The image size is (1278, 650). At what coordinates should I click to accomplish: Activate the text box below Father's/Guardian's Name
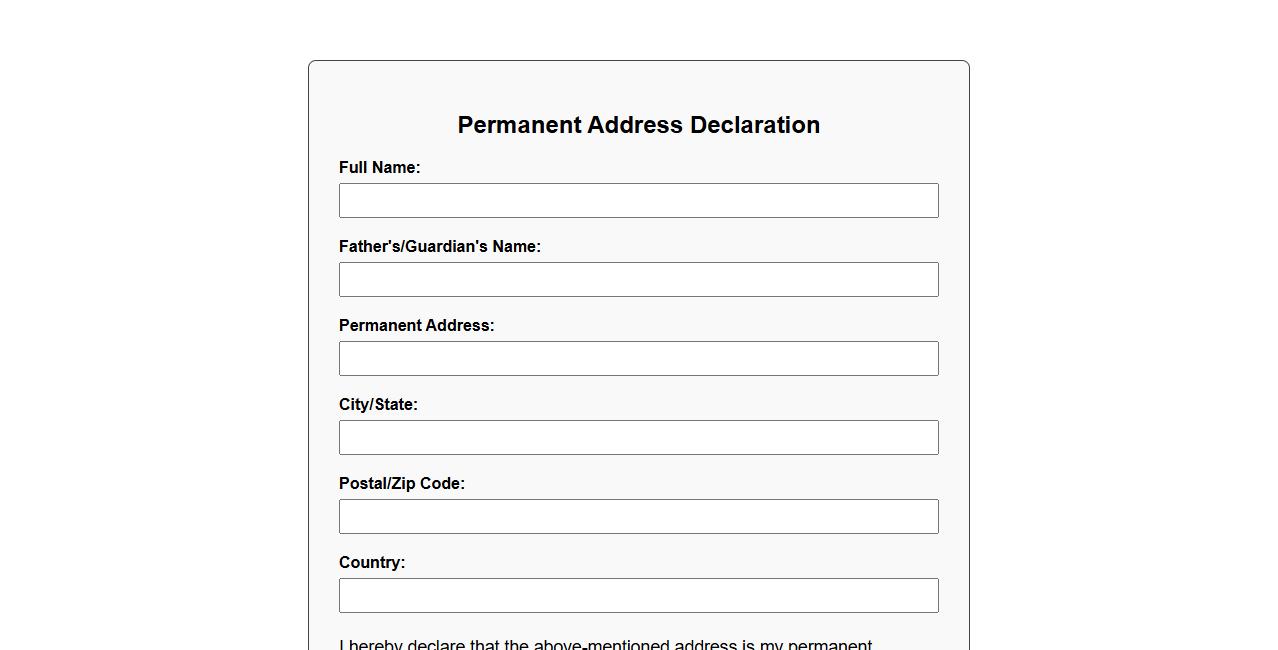(x=638, y=279)
